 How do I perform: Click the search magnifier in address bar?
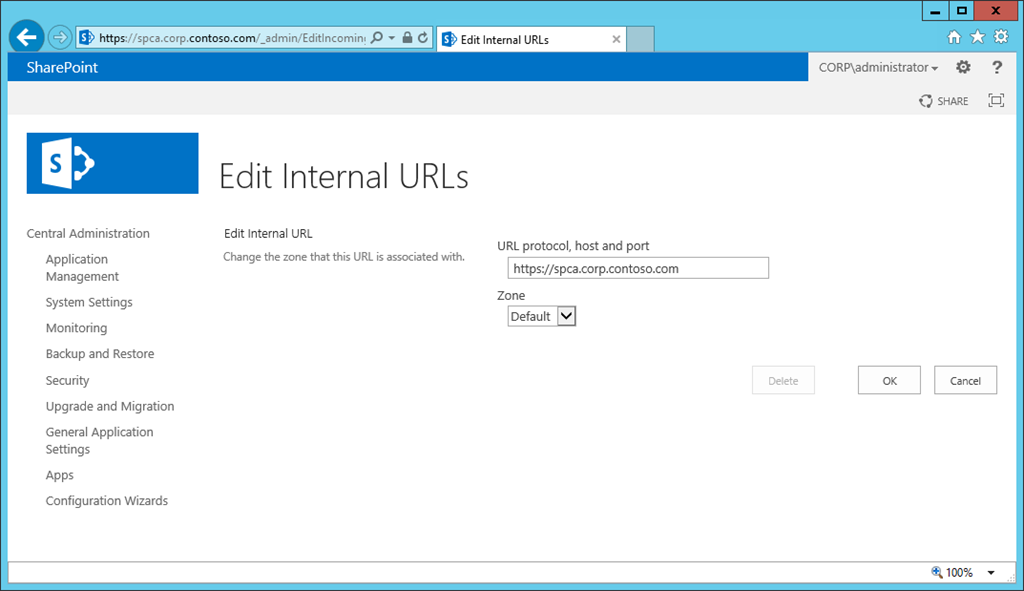(377, 38)
